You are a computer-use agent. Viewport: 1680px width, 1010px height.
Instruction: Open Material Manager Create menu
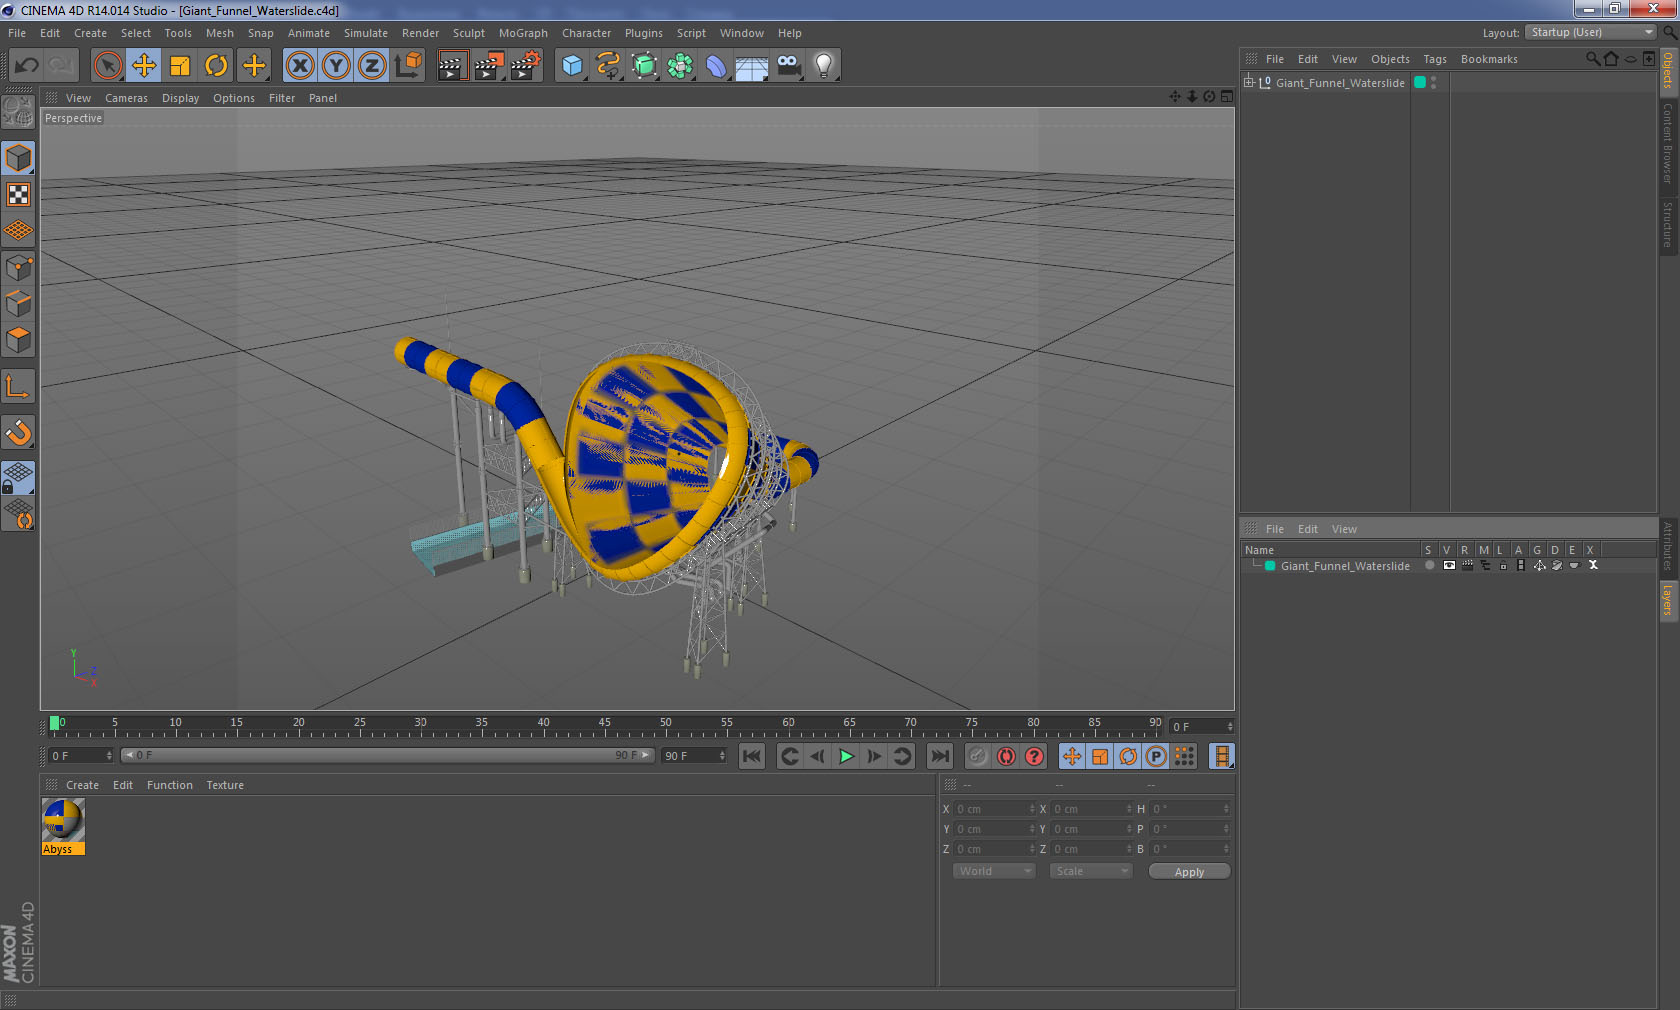point(82,785)
